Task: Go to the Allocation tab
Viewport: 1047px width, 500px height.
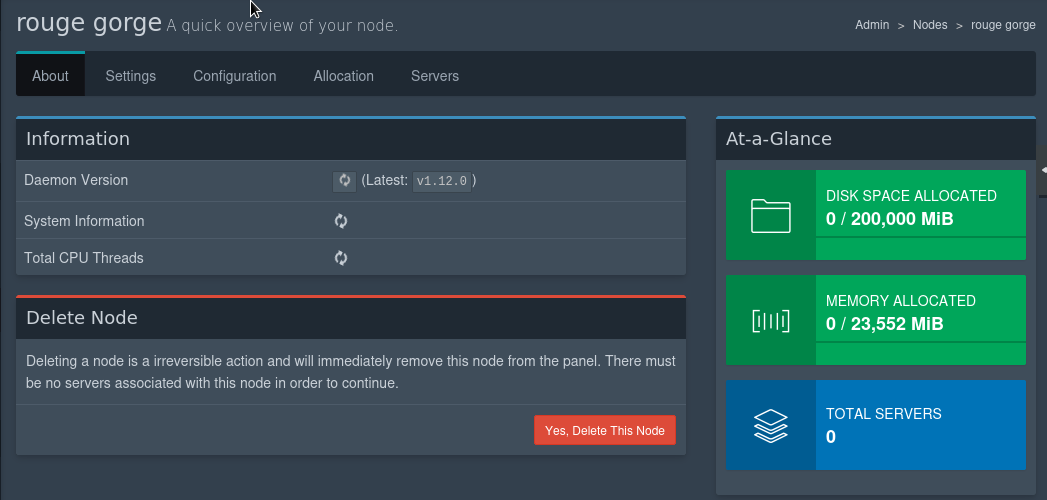Action: pyautogui.click(x=343, y=76)
